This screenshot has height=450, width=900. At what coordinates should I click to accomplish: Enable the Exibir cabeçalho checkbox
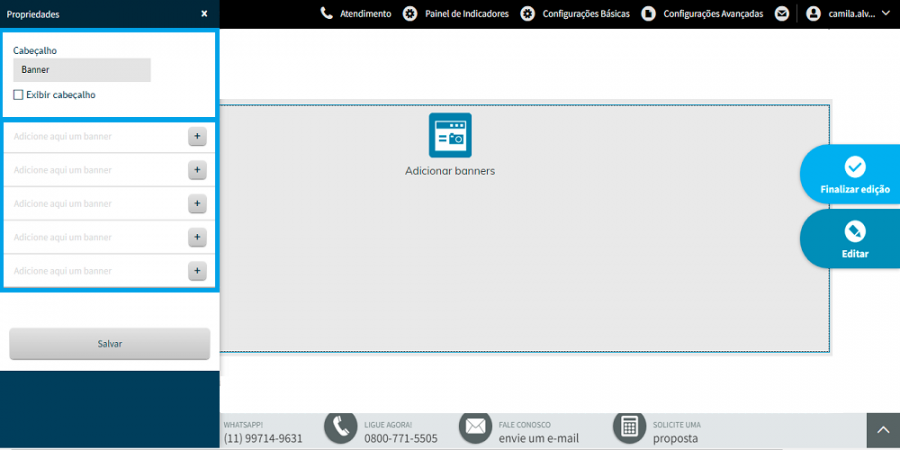coord(18,95)
